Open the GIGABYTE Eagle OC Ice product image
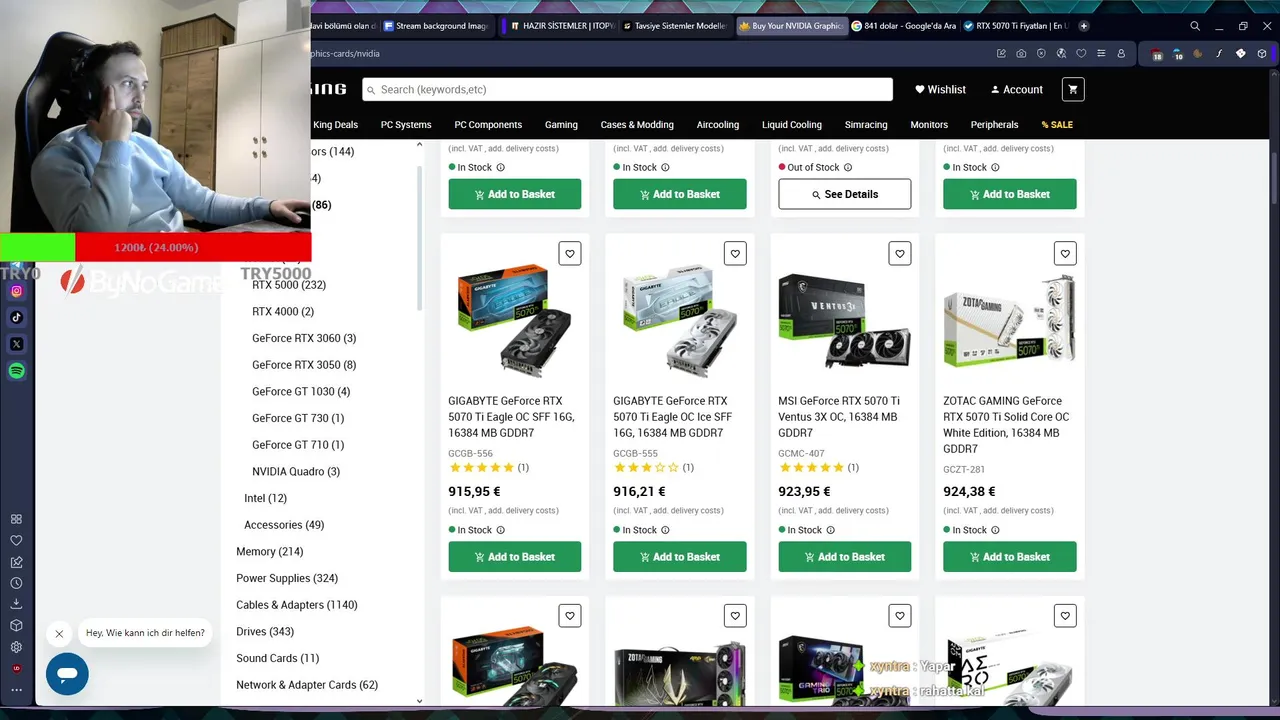1280x720 pixels. 680,320
